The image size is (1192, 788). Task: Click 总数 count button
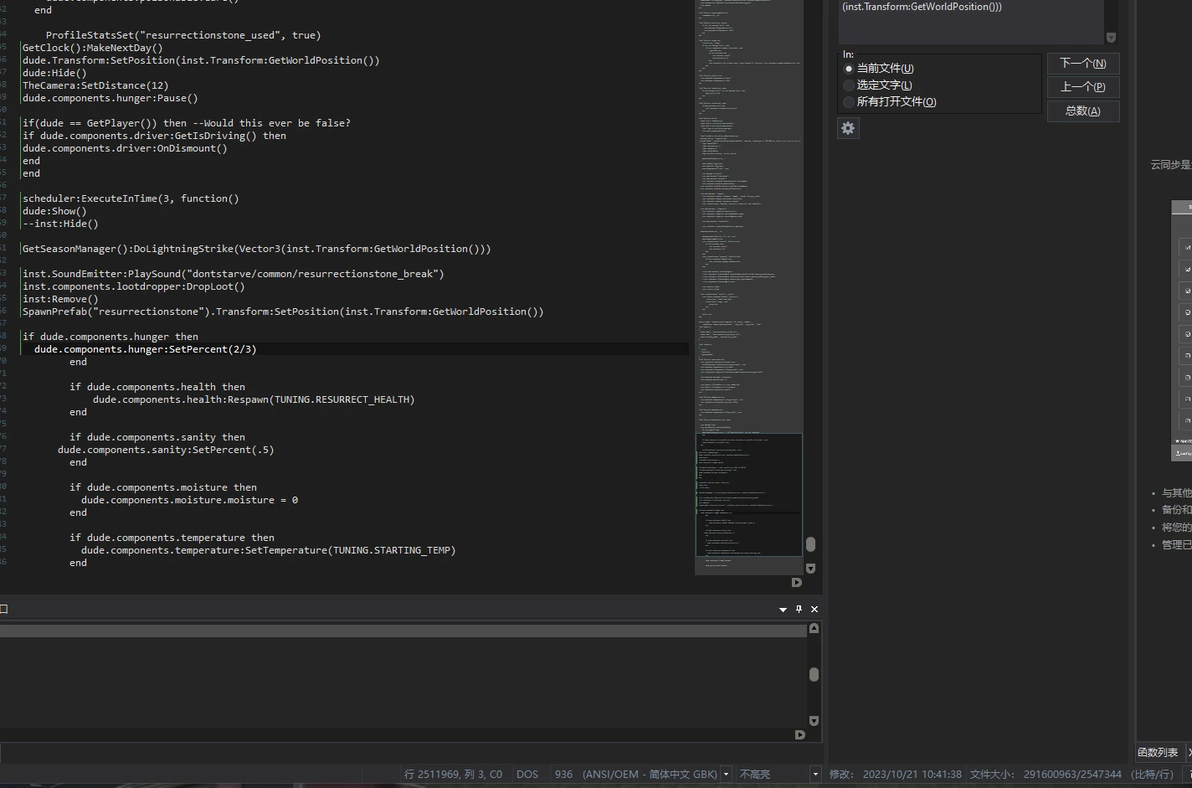pos(1083,111)
